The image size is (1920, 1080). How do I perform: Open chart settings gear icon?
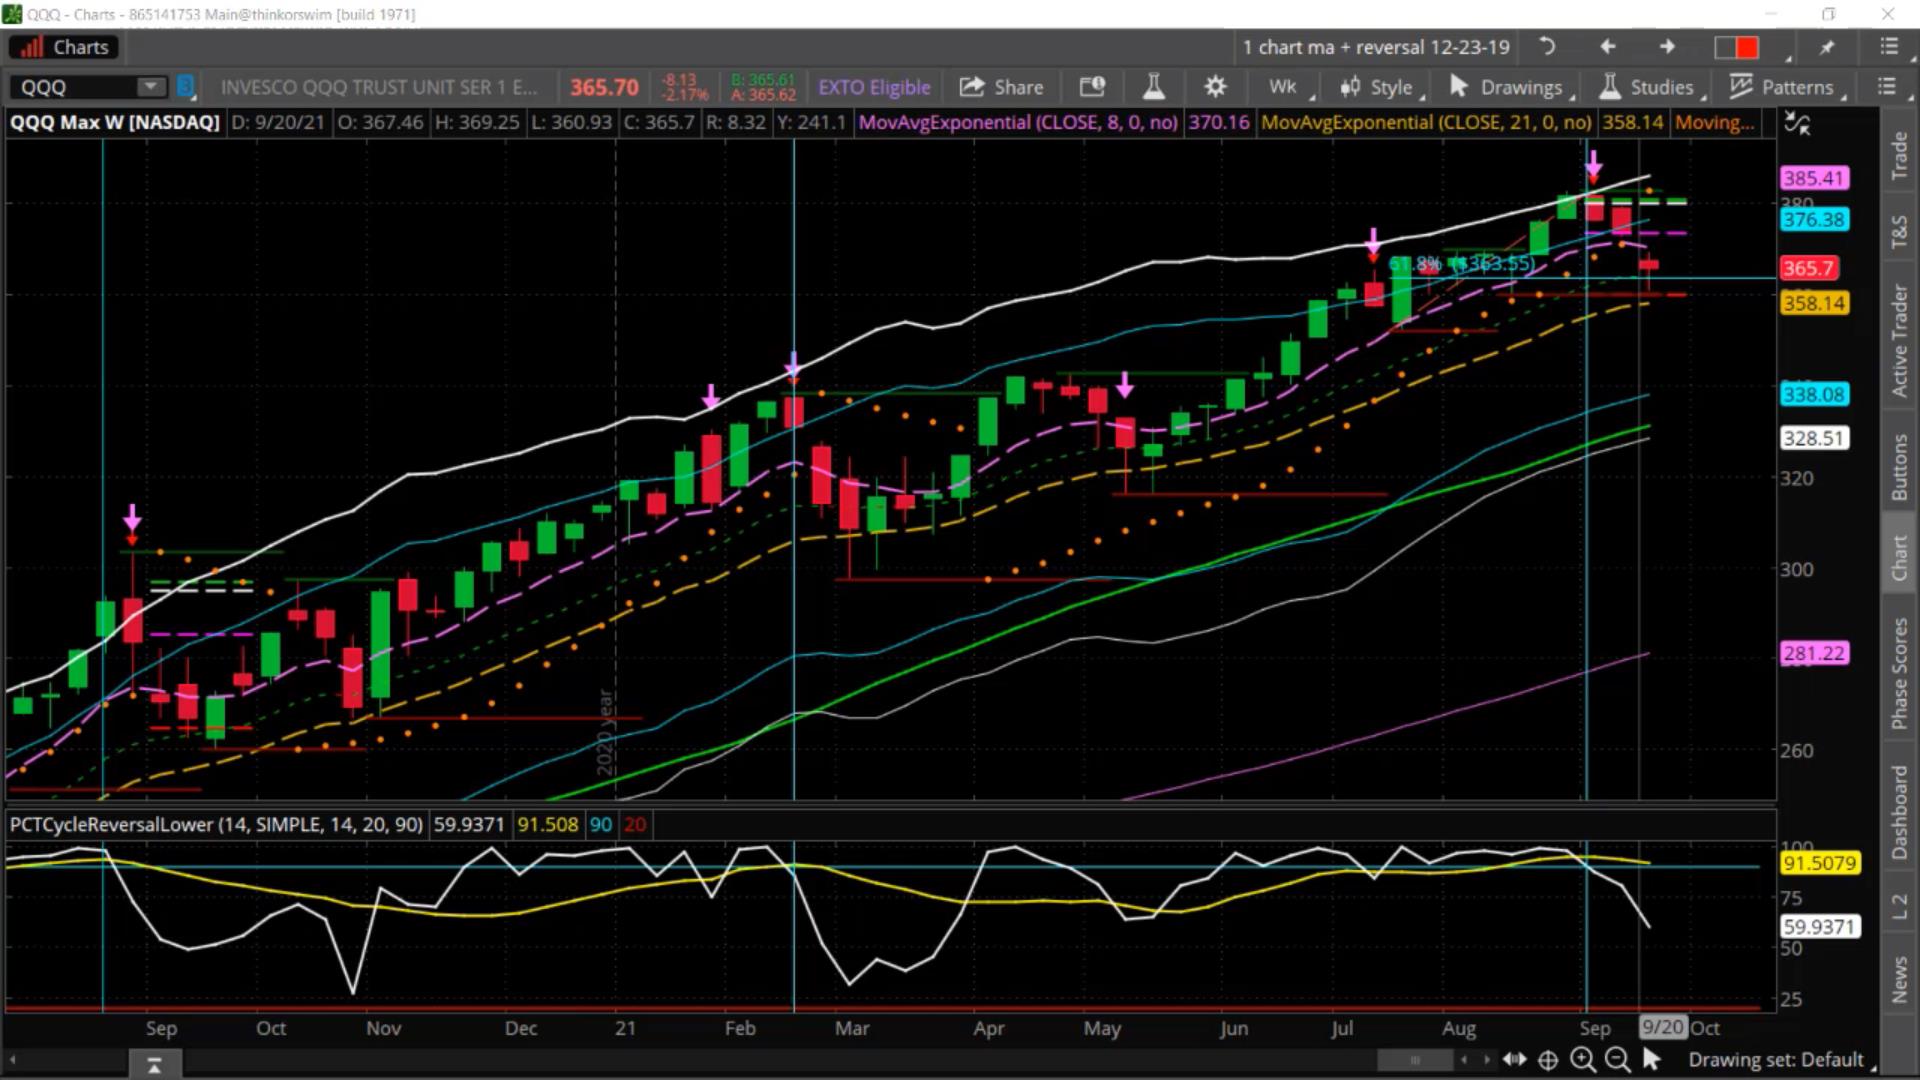point(1215,87)
